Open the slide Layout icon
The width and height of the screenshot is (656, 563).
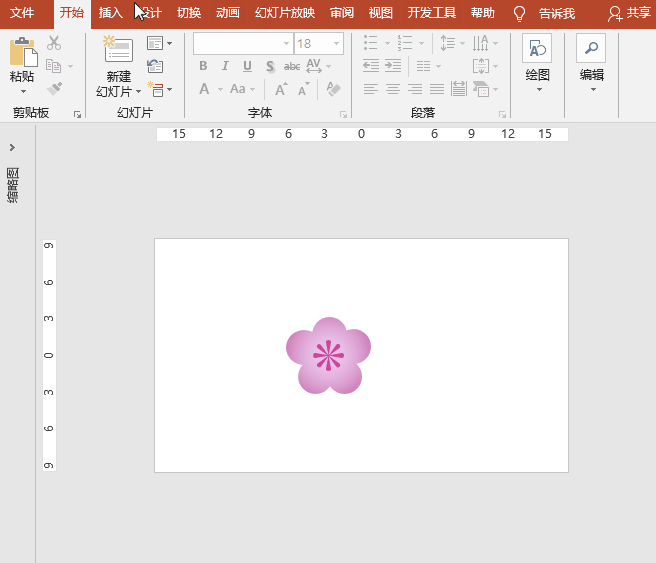(x=155, y=43)
